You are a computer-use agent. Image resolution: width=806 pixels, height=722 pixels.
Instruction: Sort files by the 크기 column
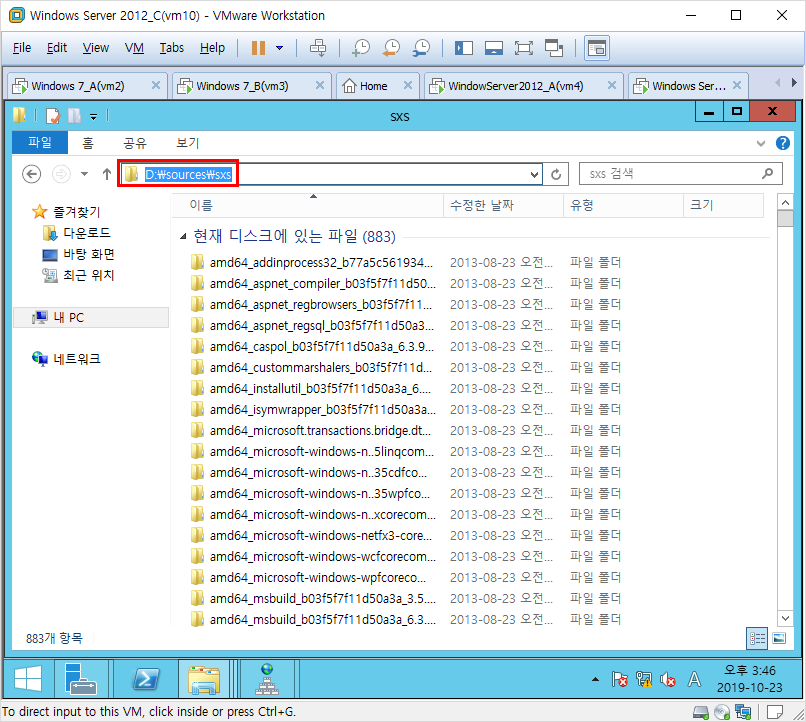click(x=723, y=205)
